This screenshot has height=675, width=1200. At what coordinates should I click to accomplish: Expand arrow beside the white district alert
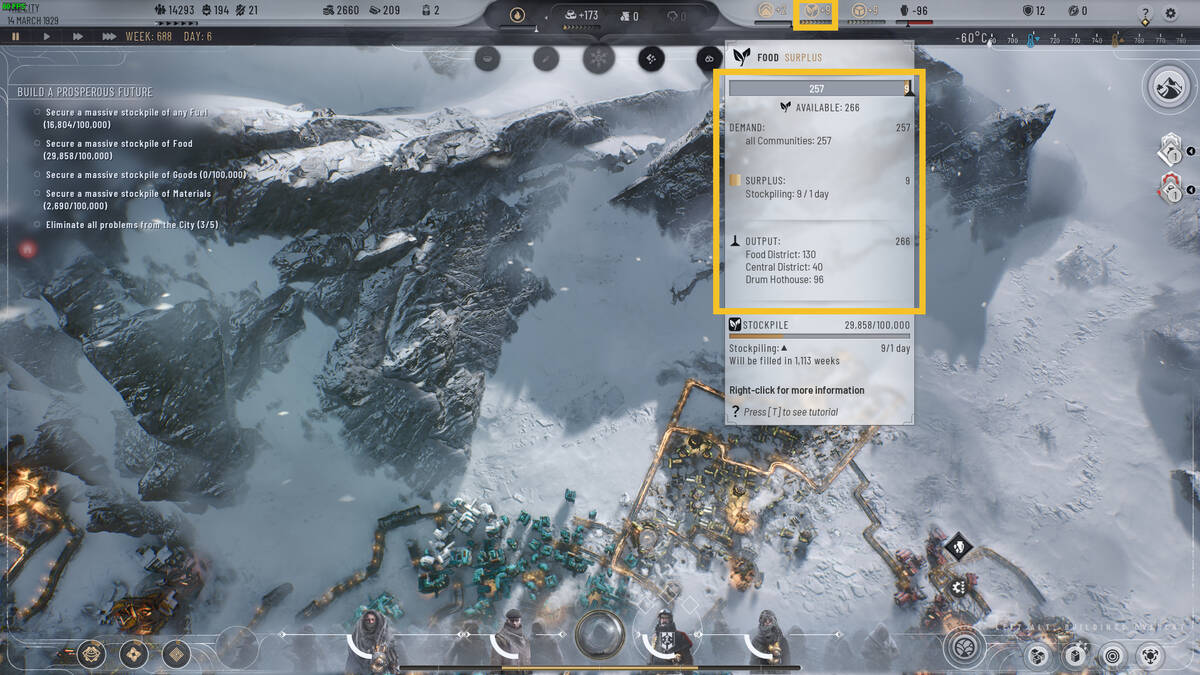[1191, 152]
